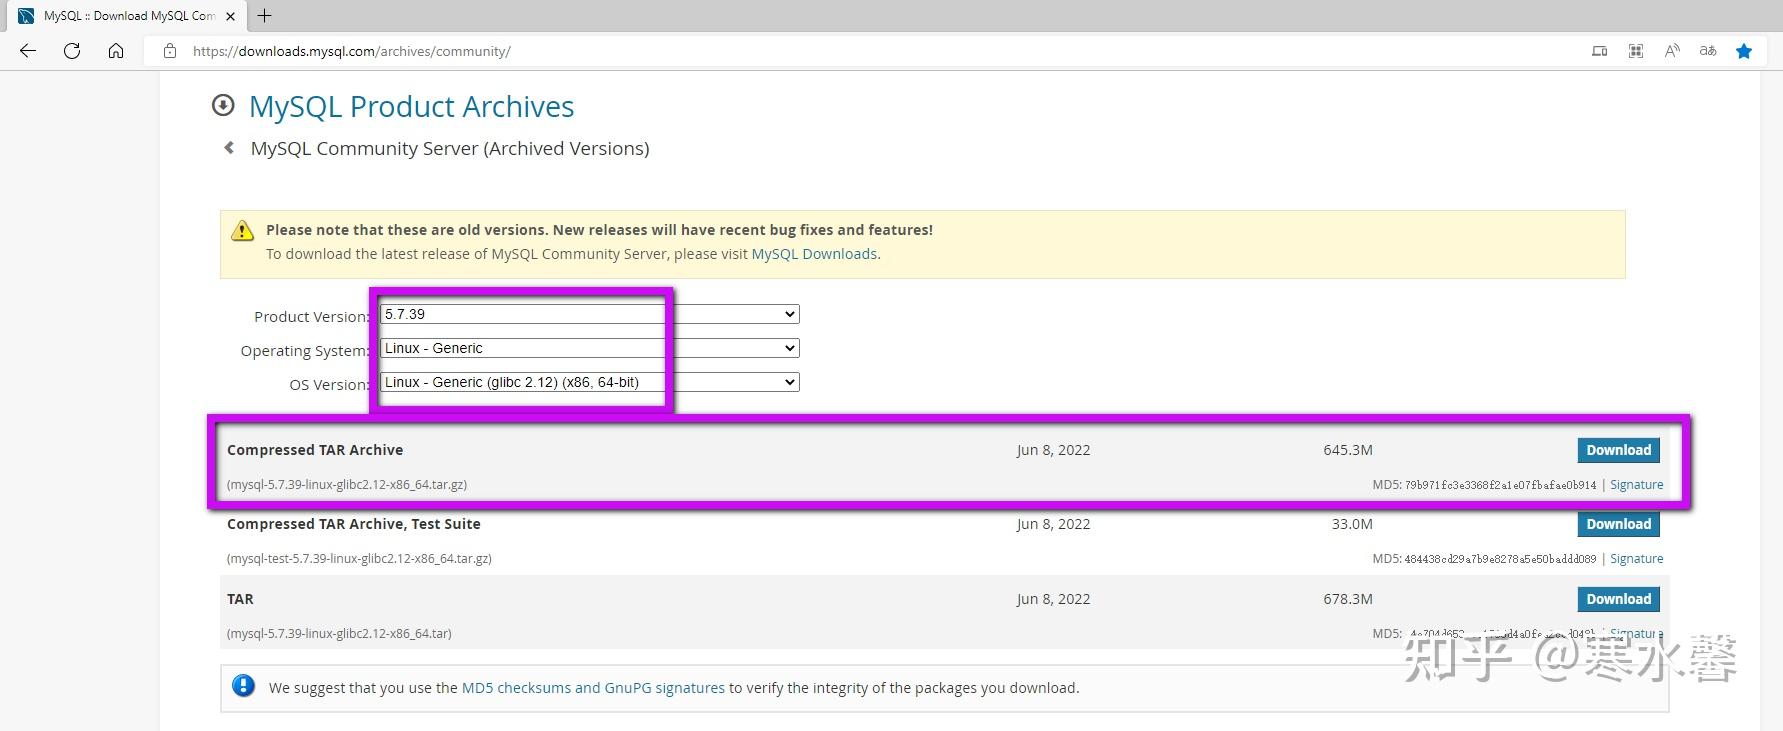Open MD5 checksums and GnuPG signatures link

click(x=593, y=688)
